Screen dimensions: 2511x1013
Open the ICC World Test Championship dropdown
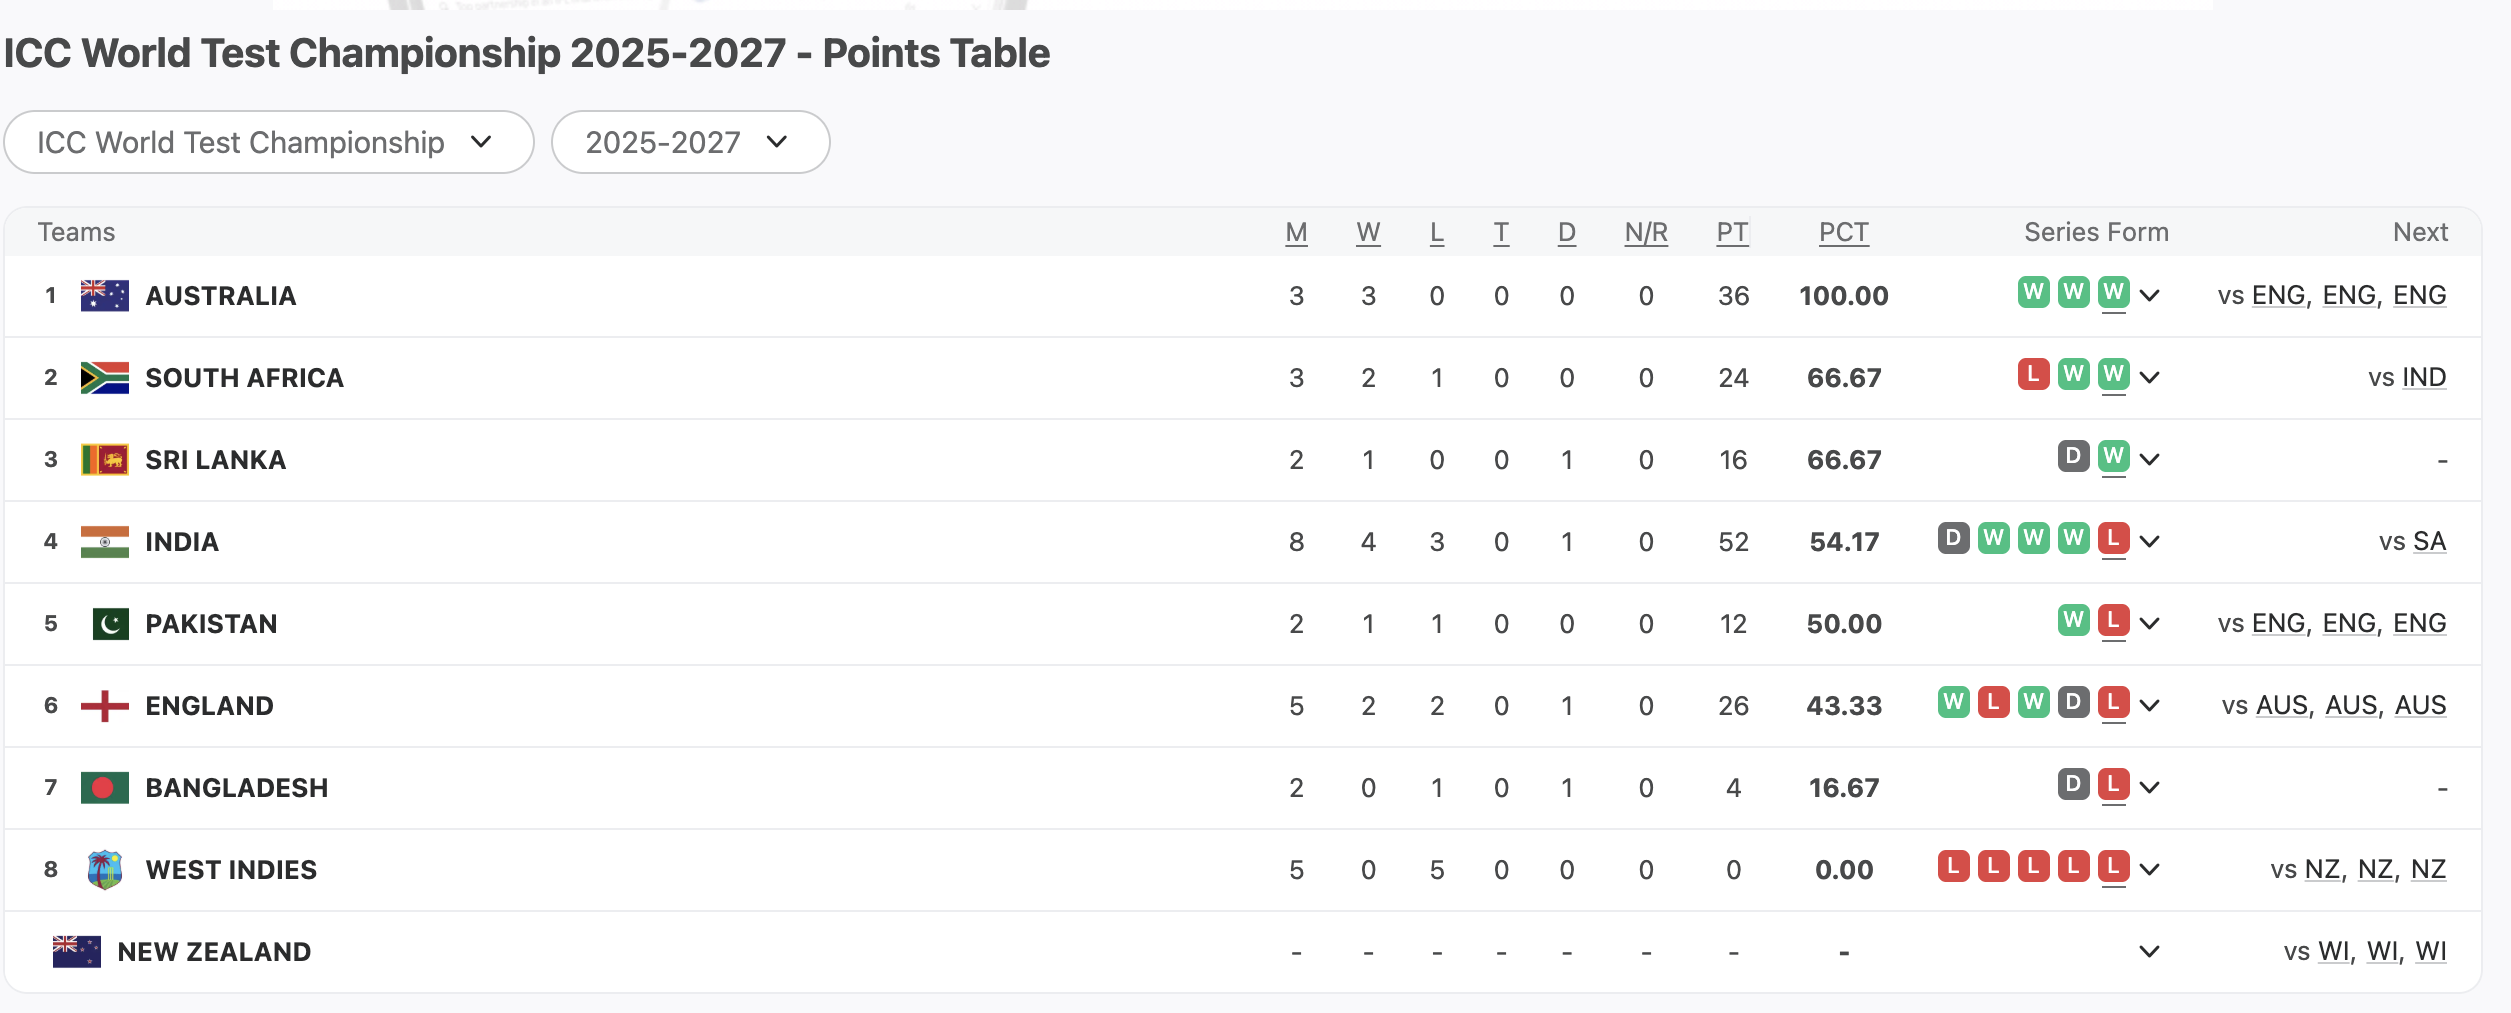tap(268, 142)
